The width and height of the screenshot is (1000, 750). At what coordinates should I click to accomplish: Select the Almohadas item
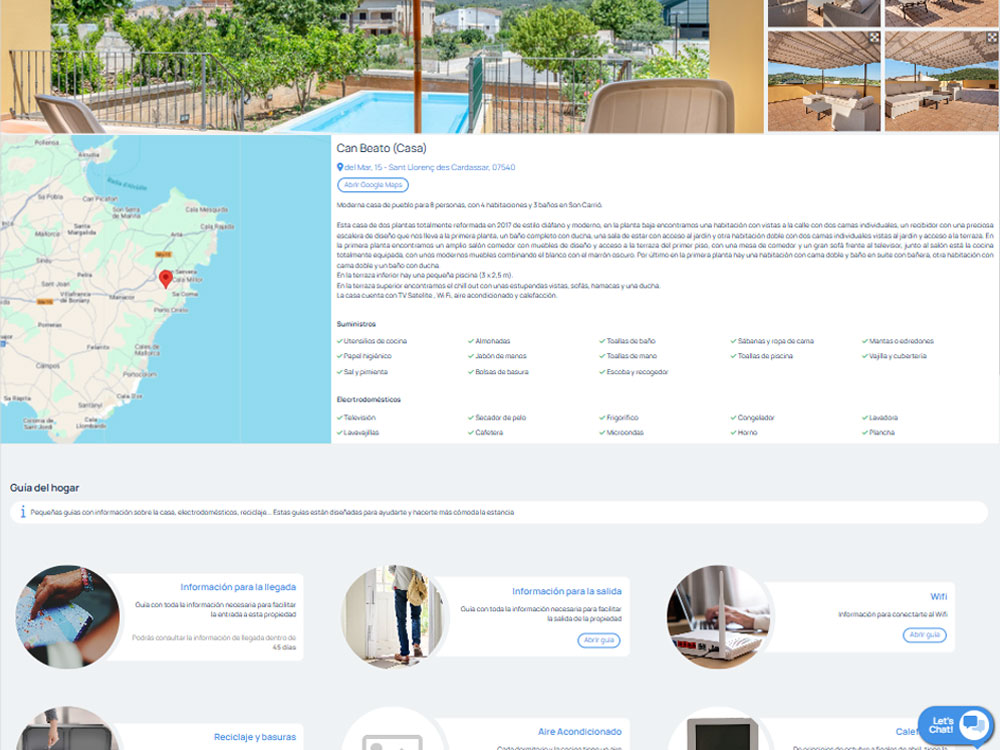coord(489,341)
